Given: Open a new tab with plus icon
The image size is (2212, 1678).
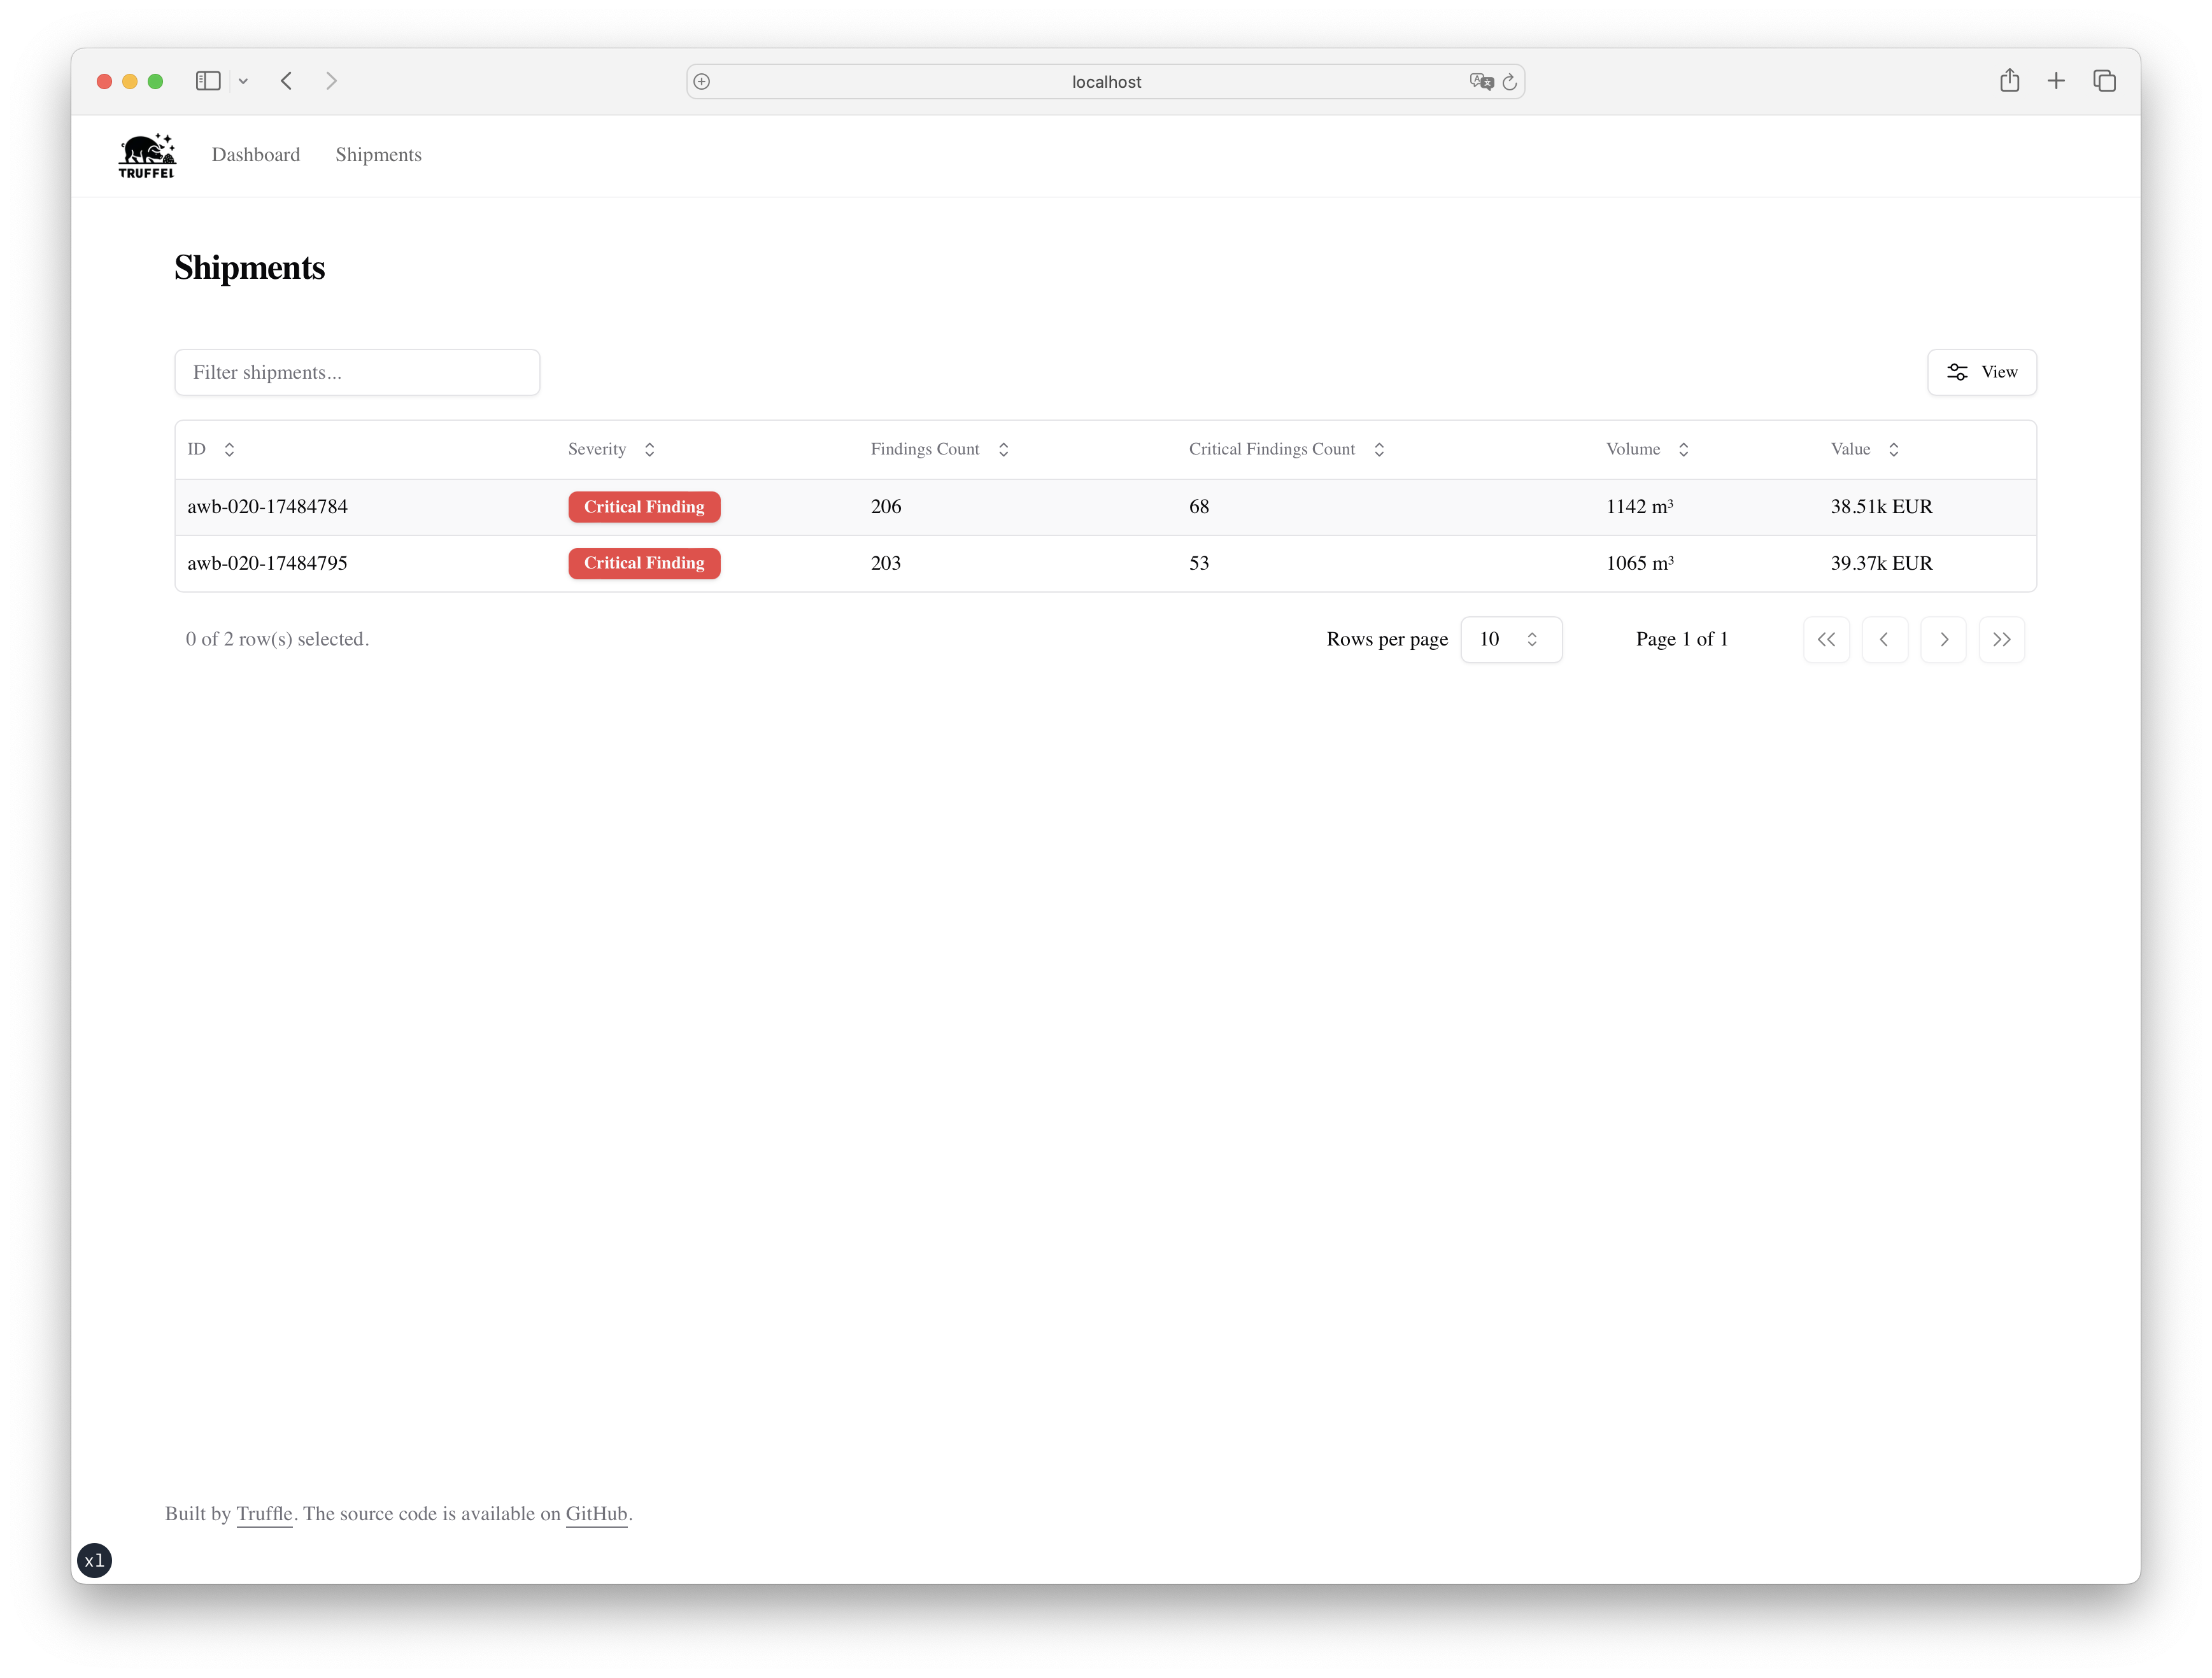Looking at the screenshot, I should (x=2056, y=81).
